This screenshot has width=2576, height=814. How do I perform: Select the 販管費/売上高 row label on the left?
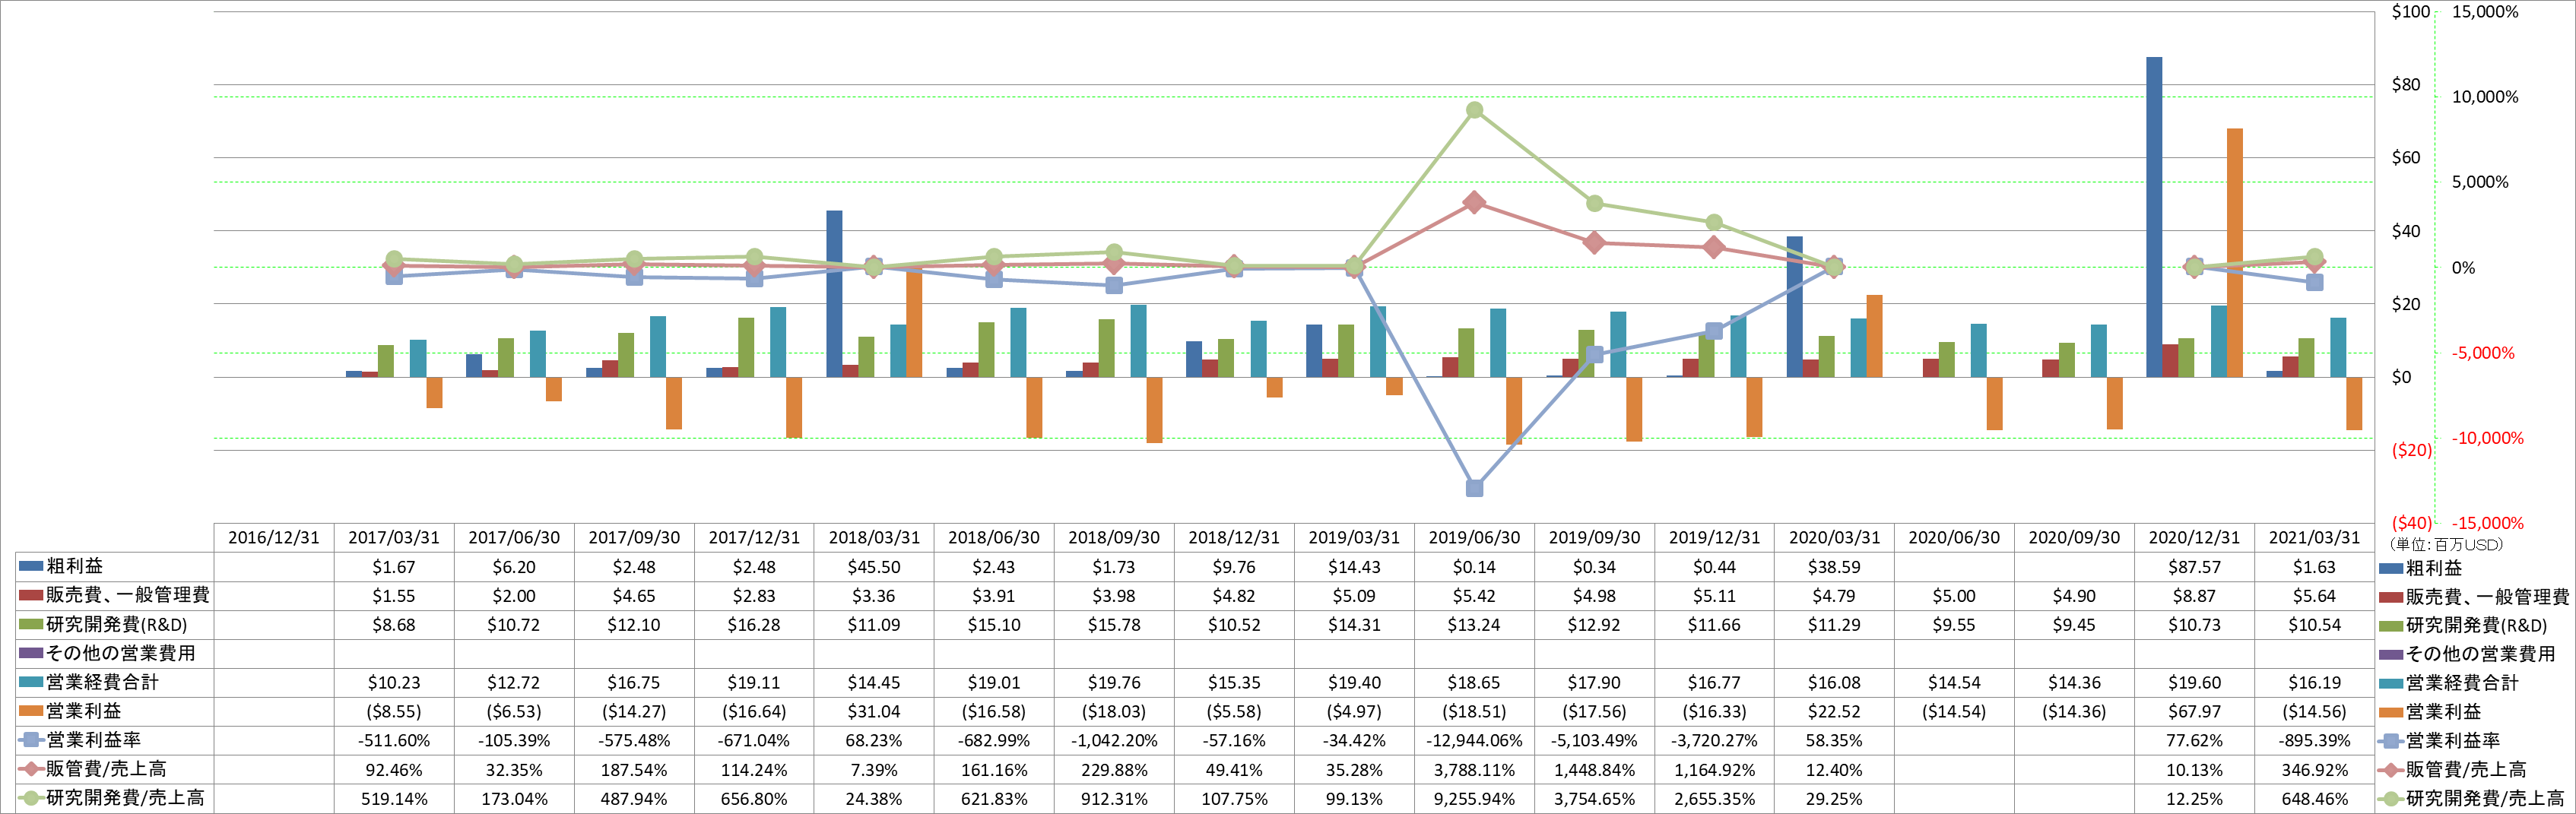(x=106, y=769)
